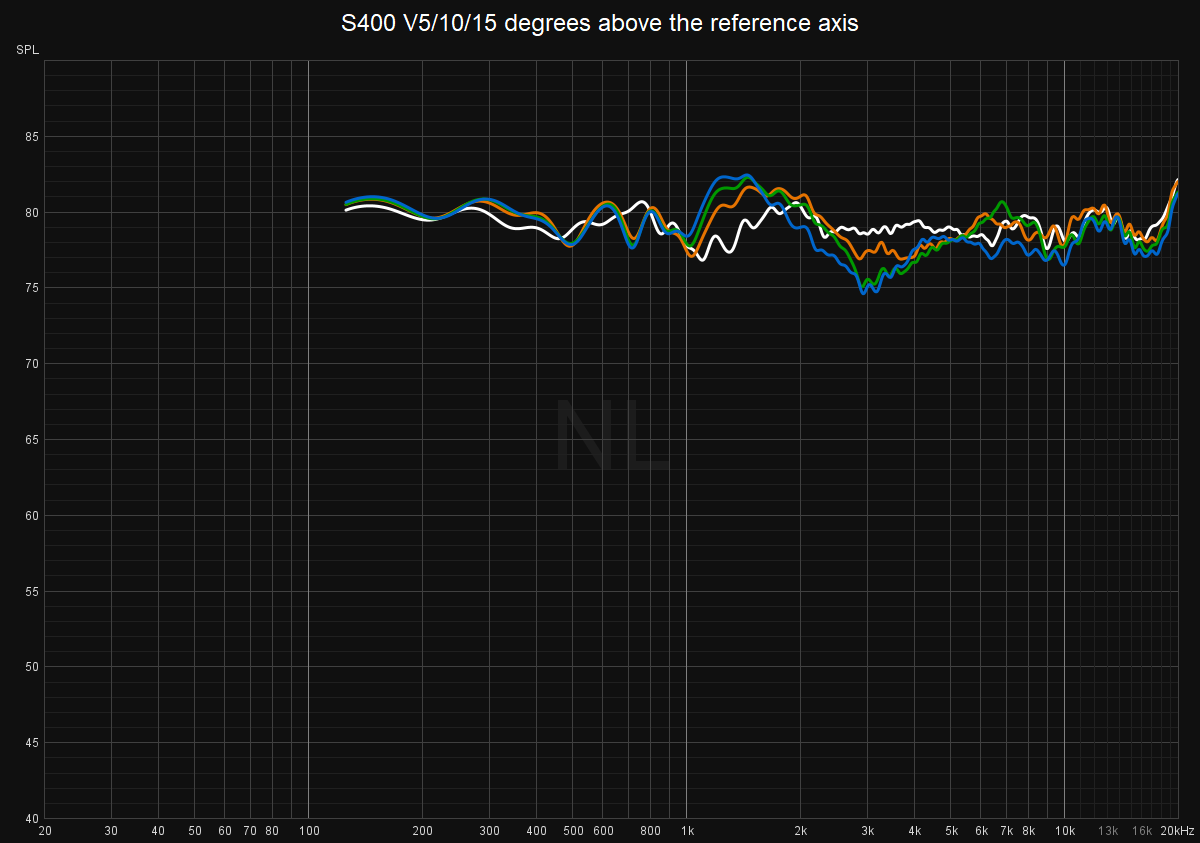Click the '200' frequency label
The width and height of the screenshot is (1200, 843).
pos(422,831)
